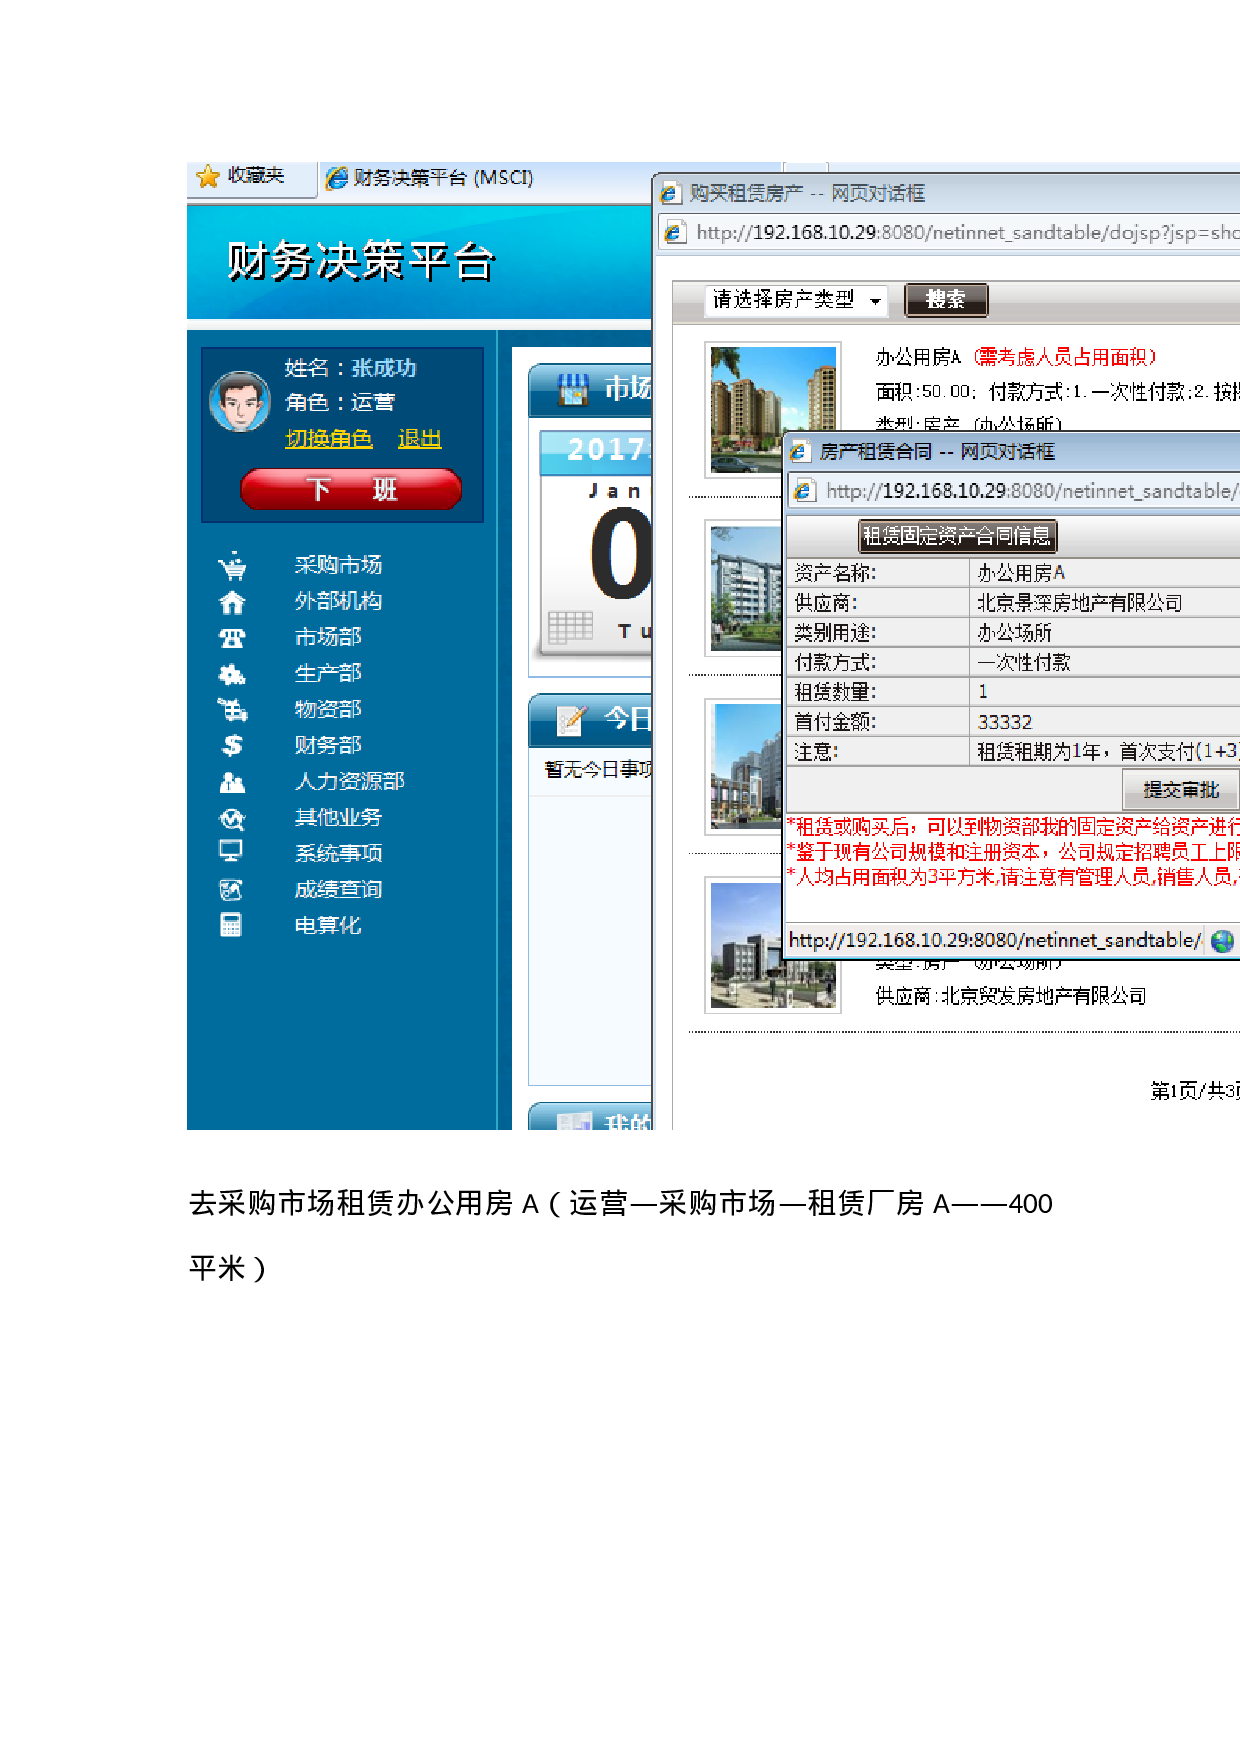Click the IE icon in 房产租赁合同 title bar

click(x=798, y=452)
